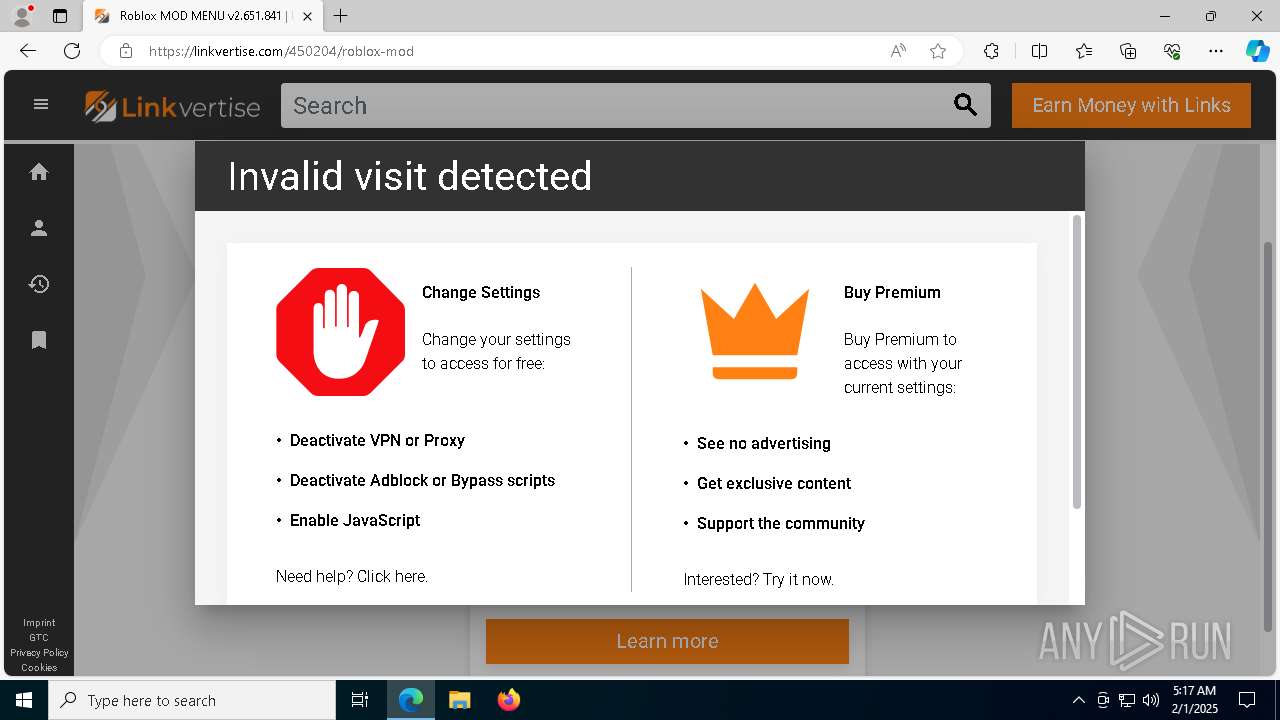Image resolution: width=1280 pixels, height=720 pixels.
Task: Open network icon in system tray
Action: pos(1127,700)
